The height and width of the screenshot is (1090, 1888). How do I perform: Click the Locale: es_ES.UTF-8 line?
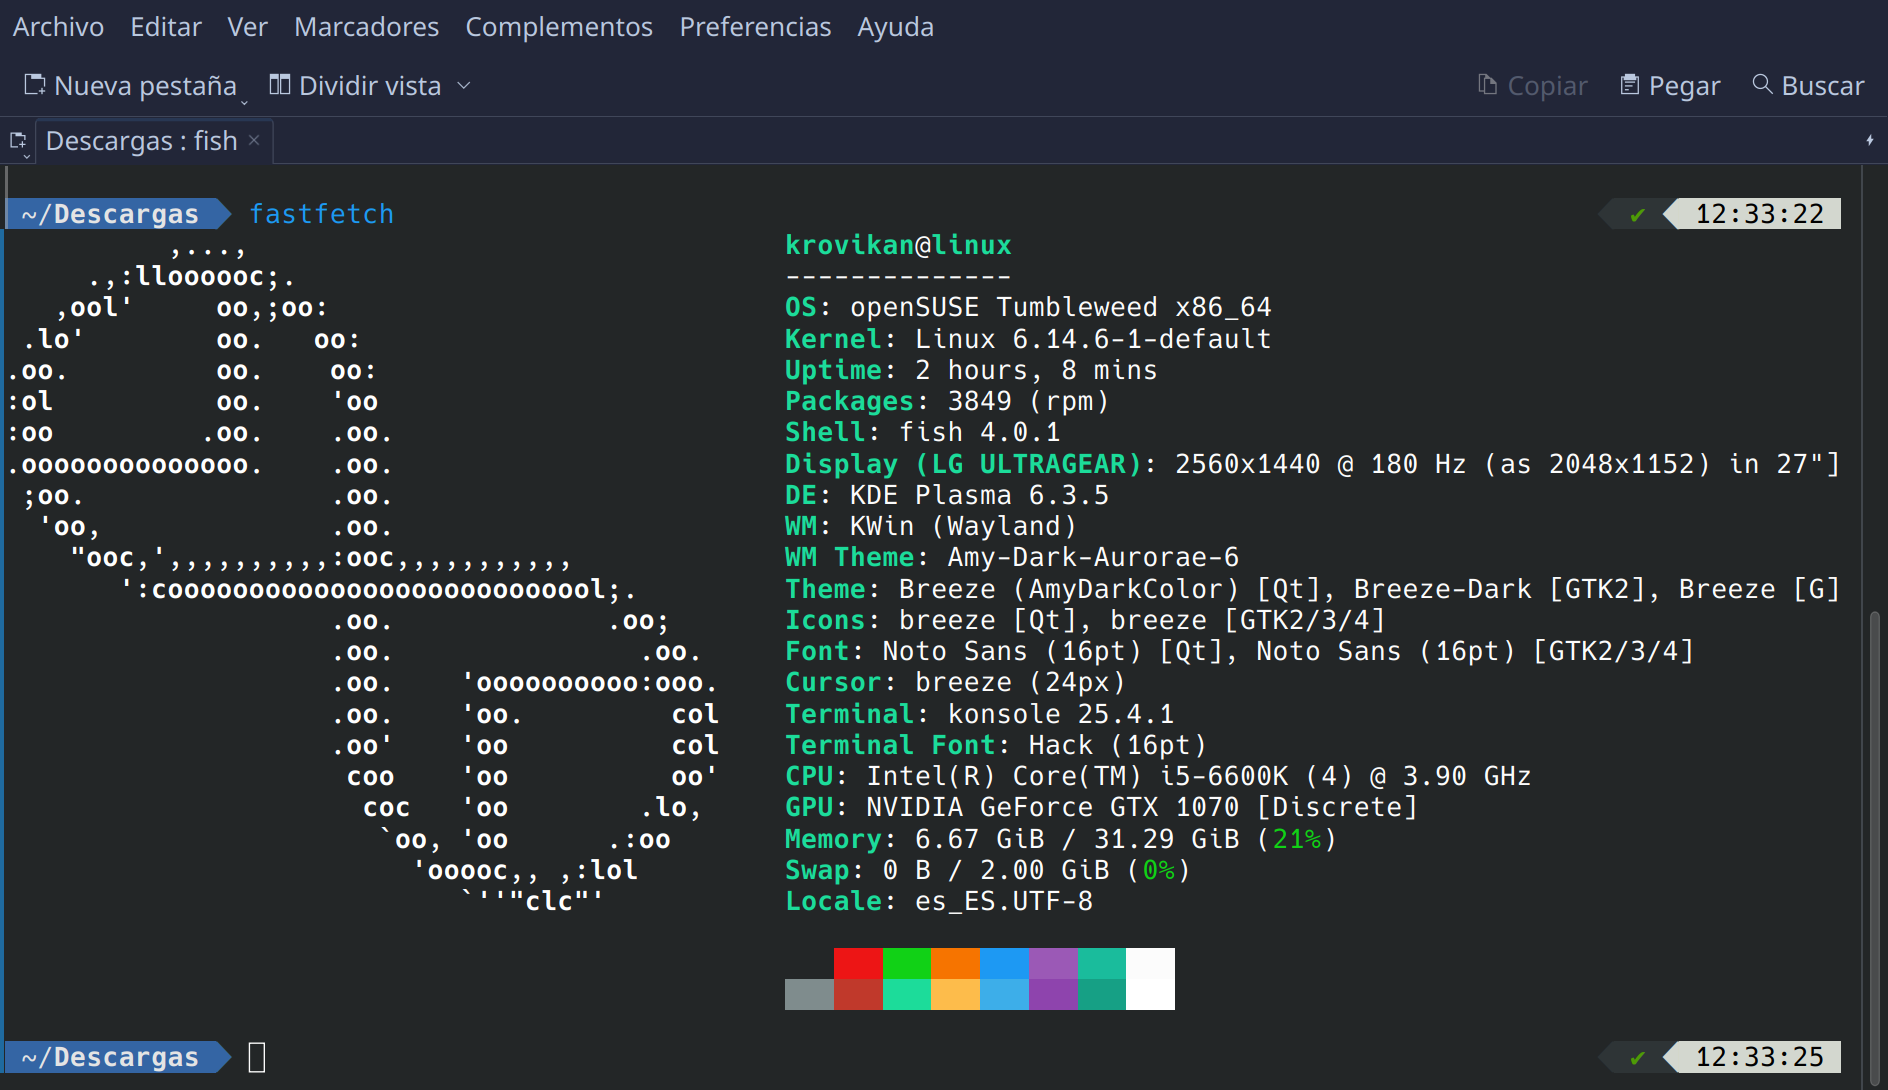939,901
